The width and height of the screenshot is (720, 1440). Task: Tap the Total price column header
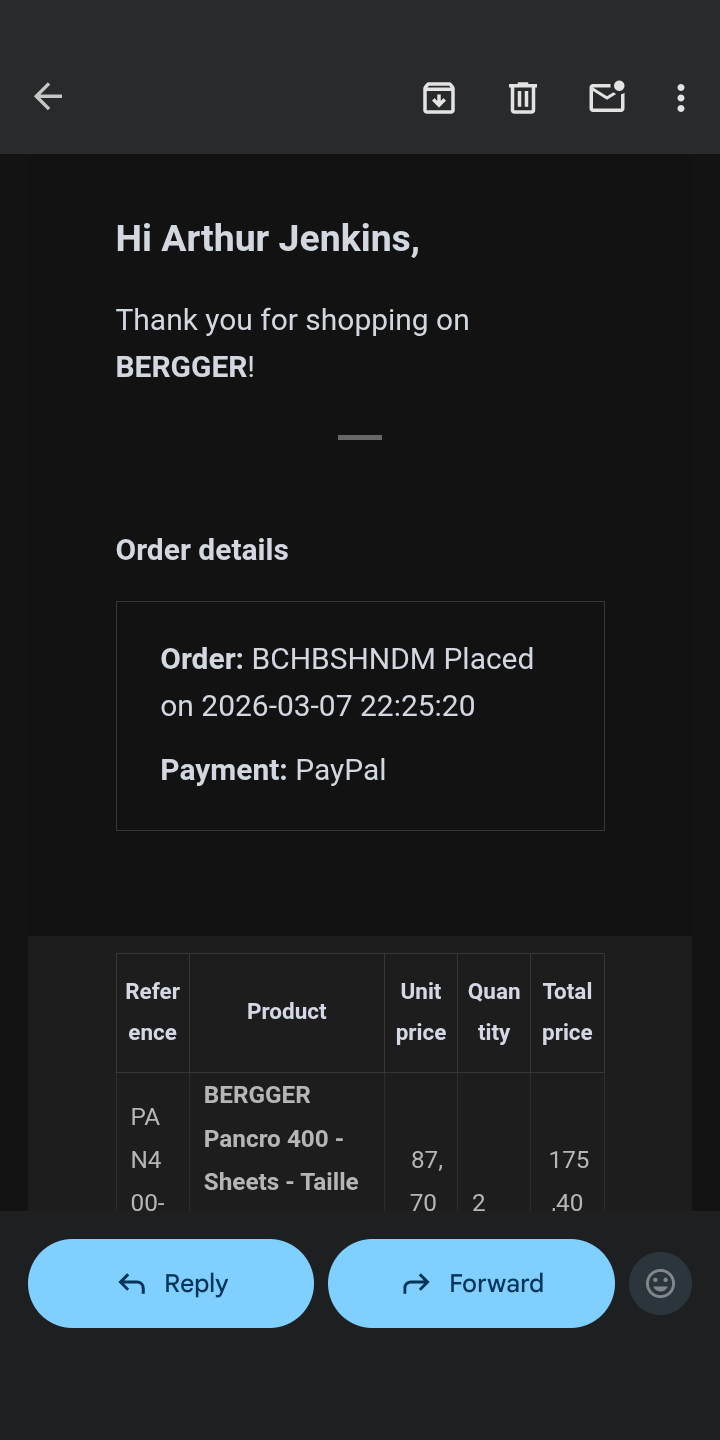pos(567,1012)
